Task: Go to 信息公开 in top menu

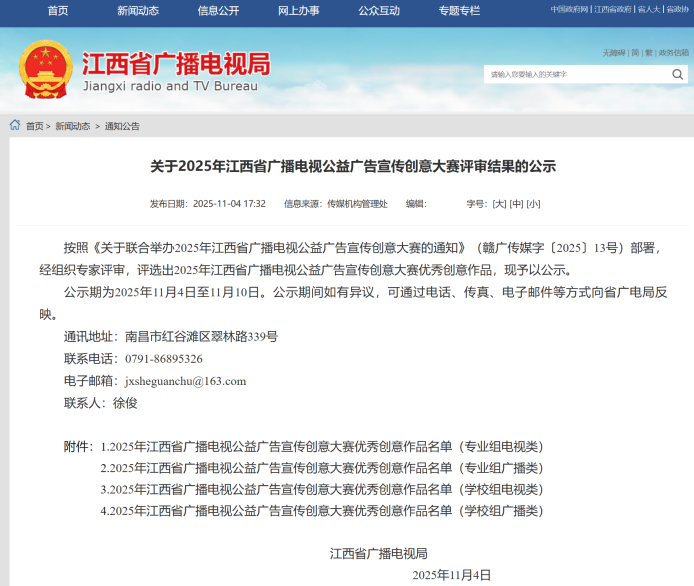Action: point(218,11)
